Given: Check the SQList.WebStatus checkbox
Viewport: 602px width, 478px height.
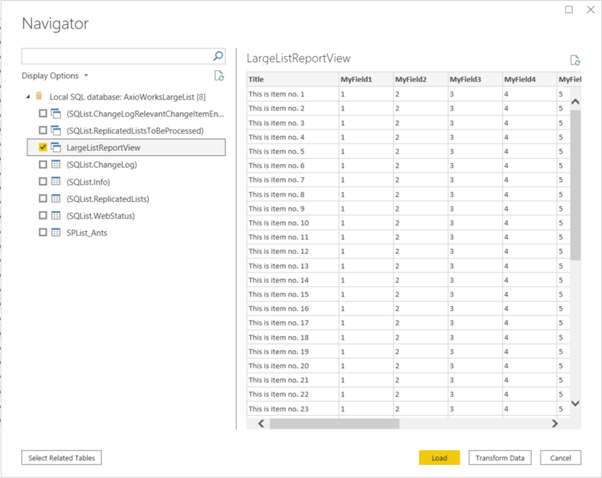Looking at the screenshot, I should tap(42, 215).
